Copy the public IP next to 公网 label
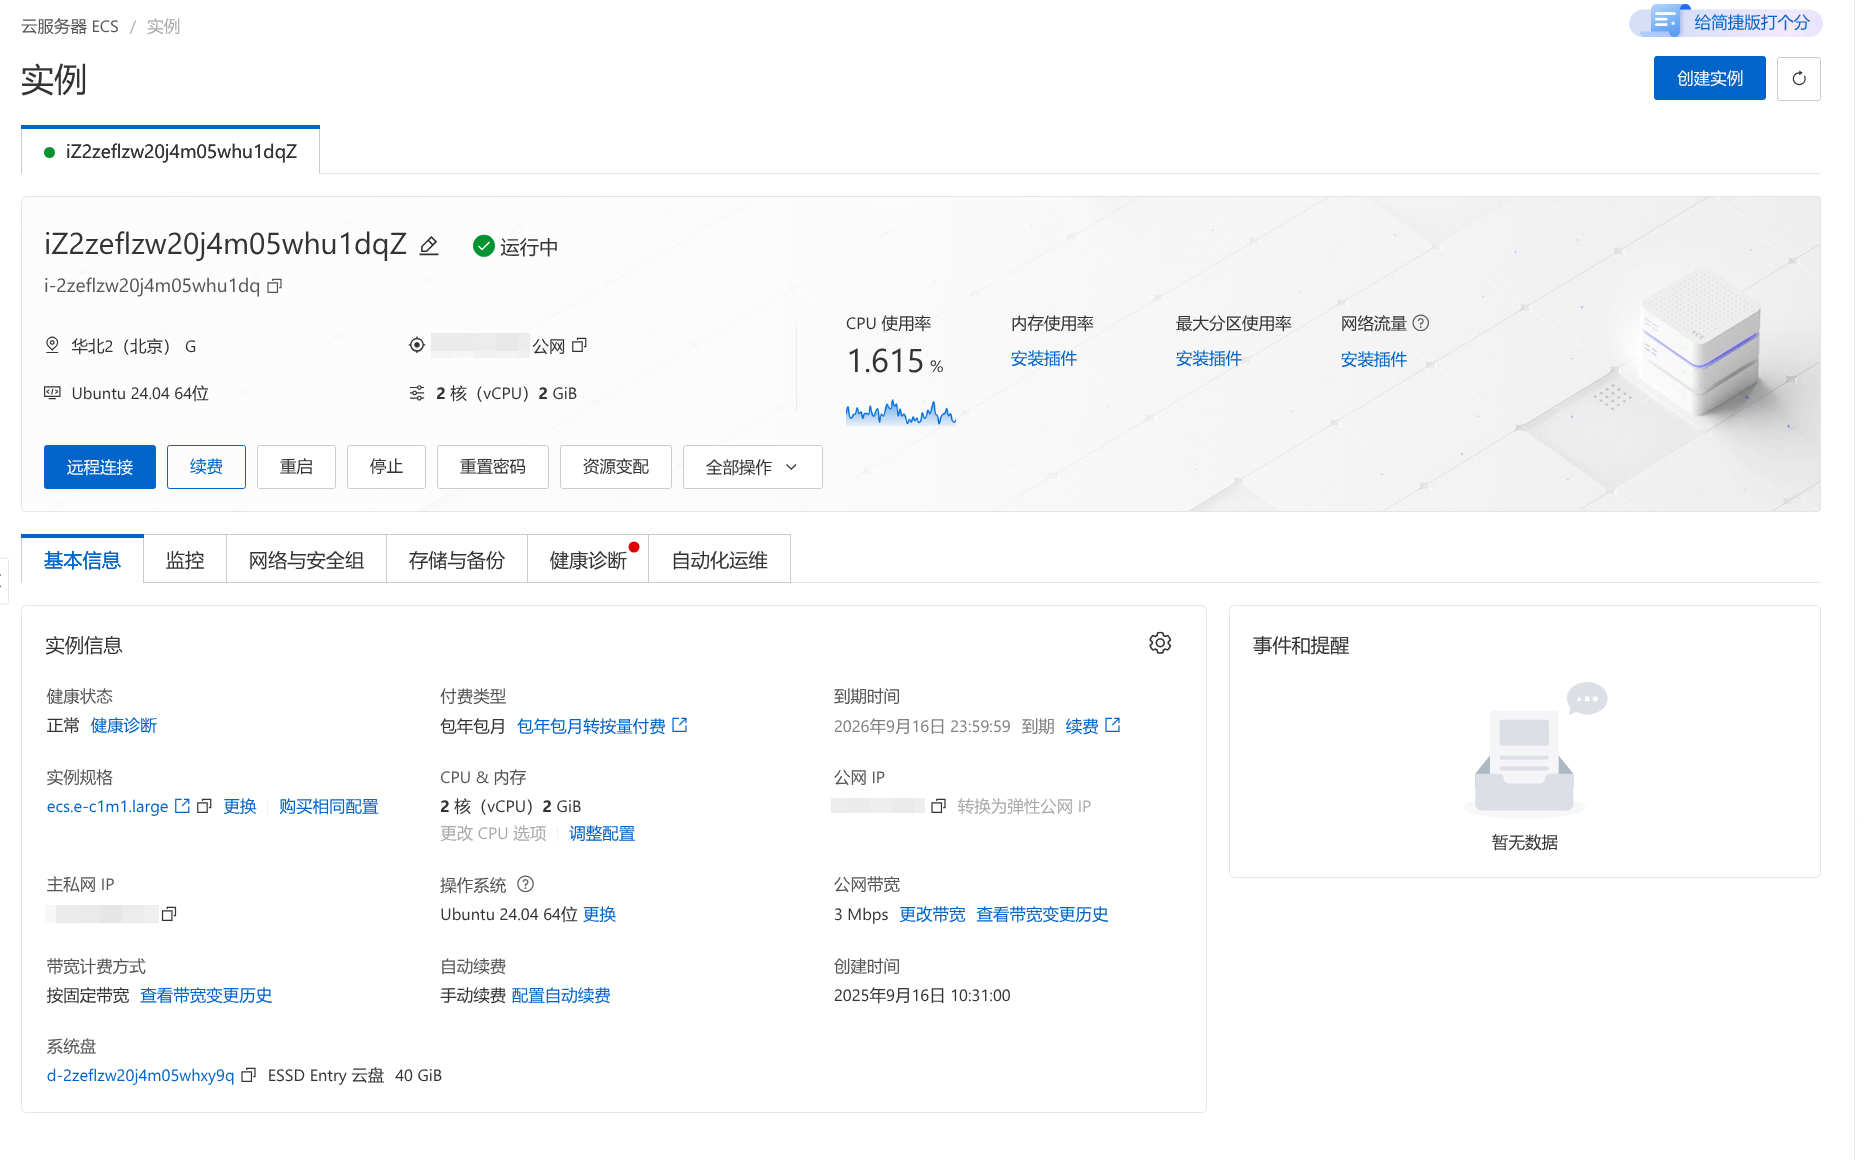 pyautogui.click(x=579, y=346)
